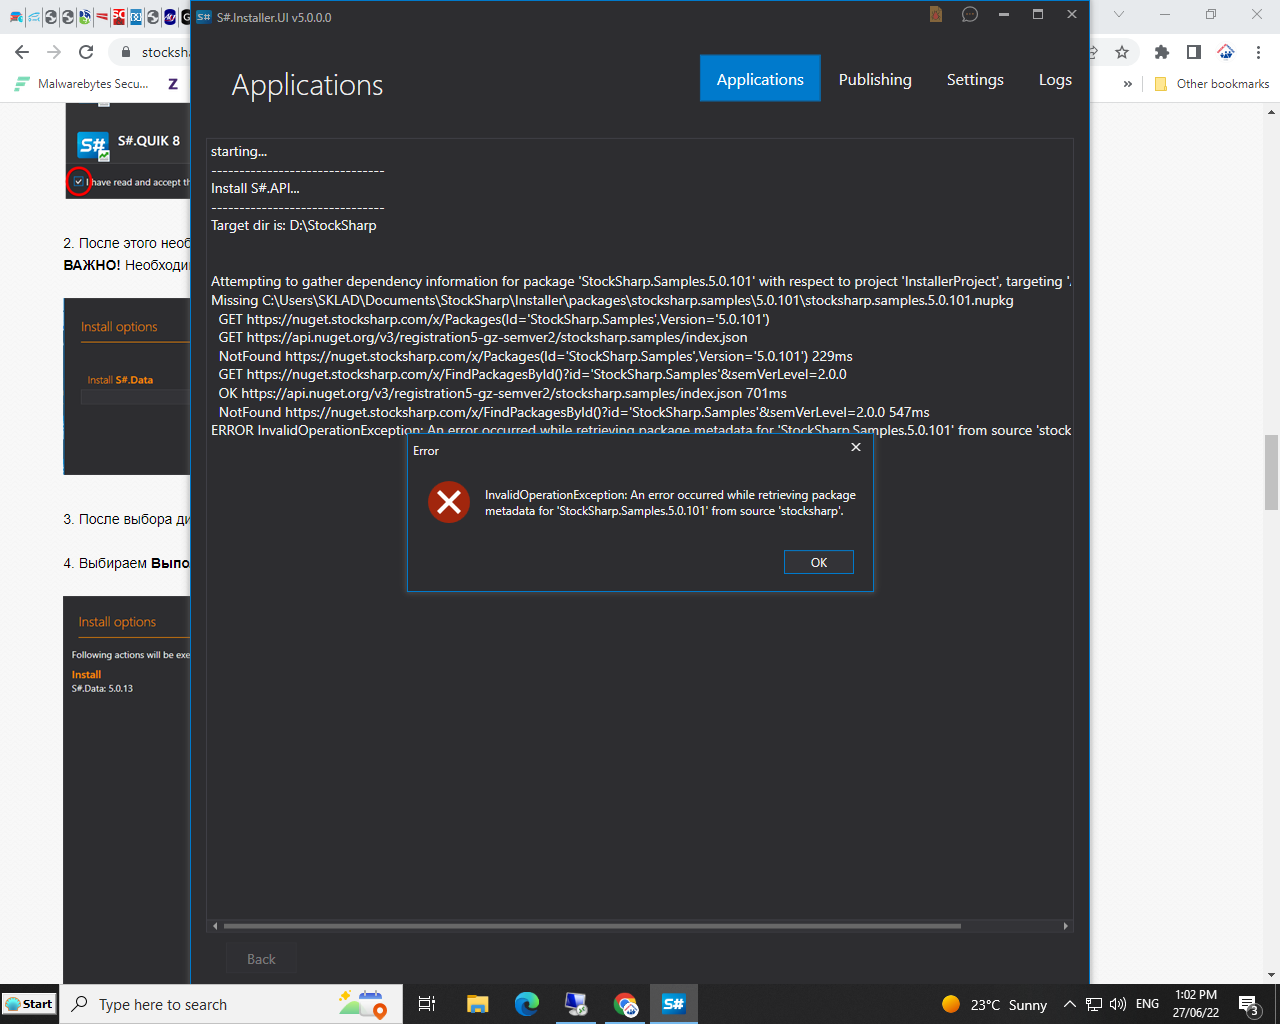
Task: Switch to the first Chrome tab
Action: click(16, 17)
